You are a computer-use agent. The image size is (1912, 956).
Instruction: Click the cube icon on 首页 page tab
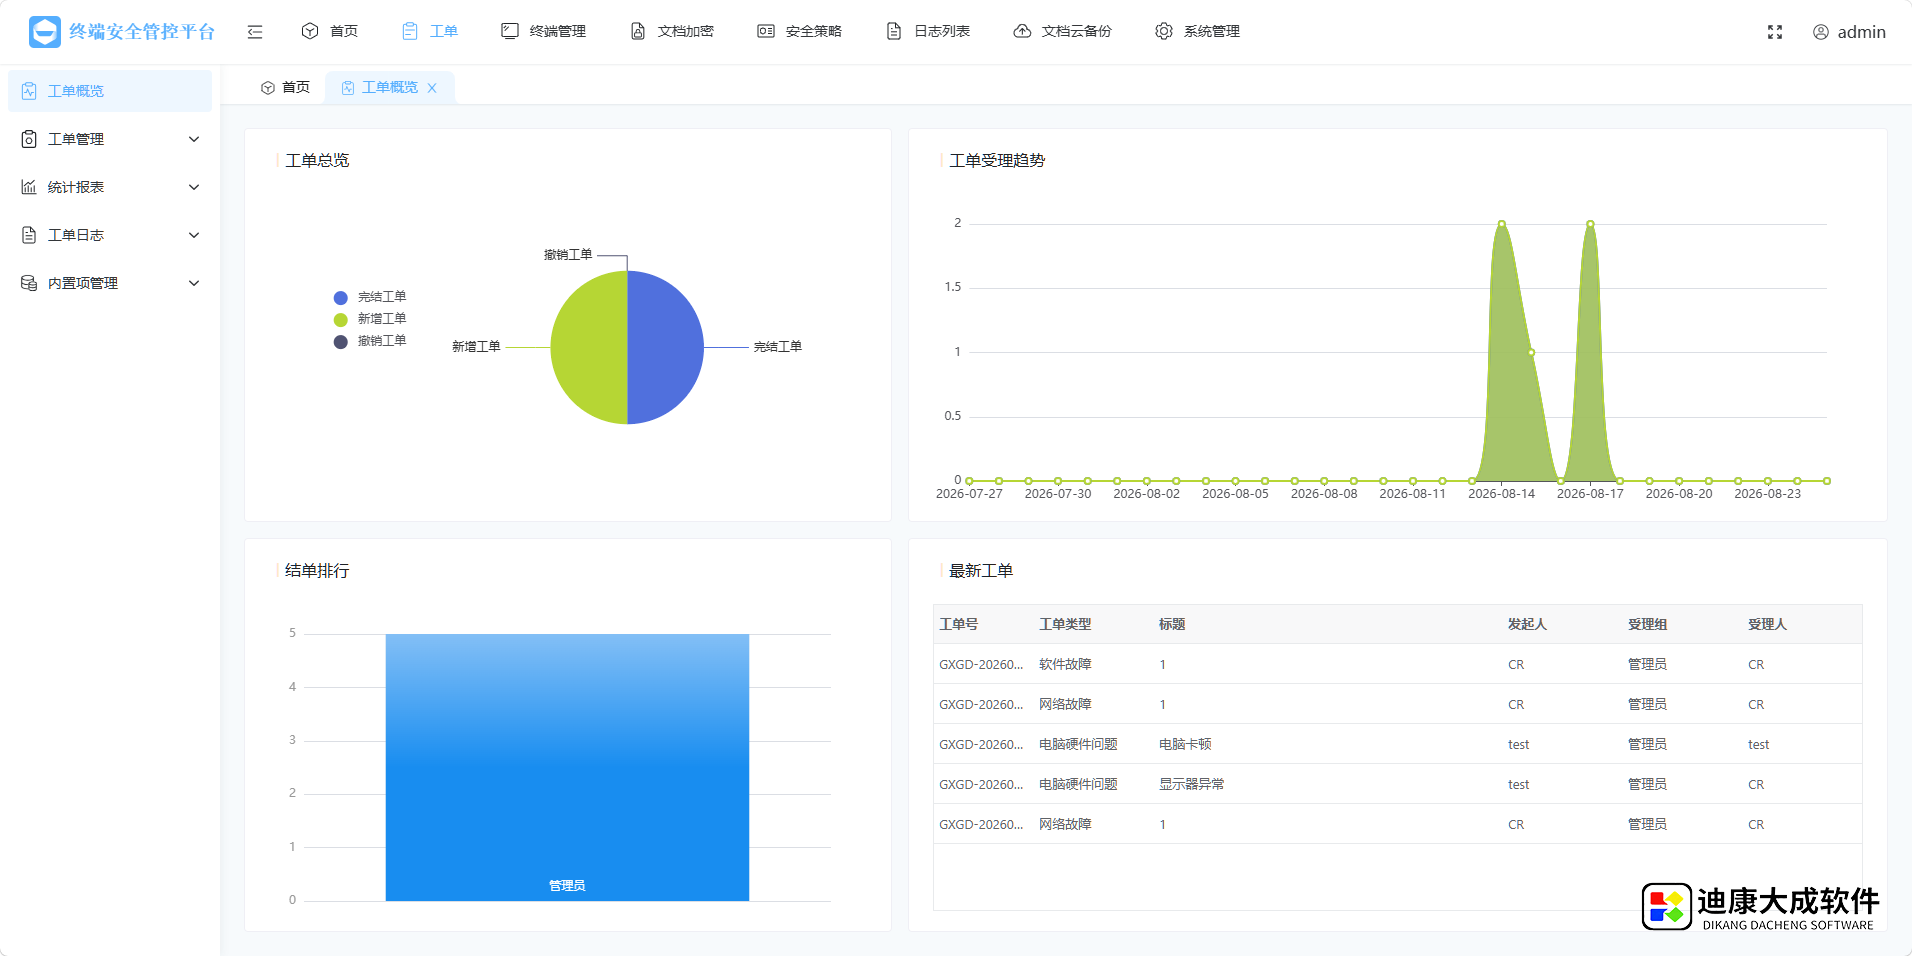tap(268, 88)
